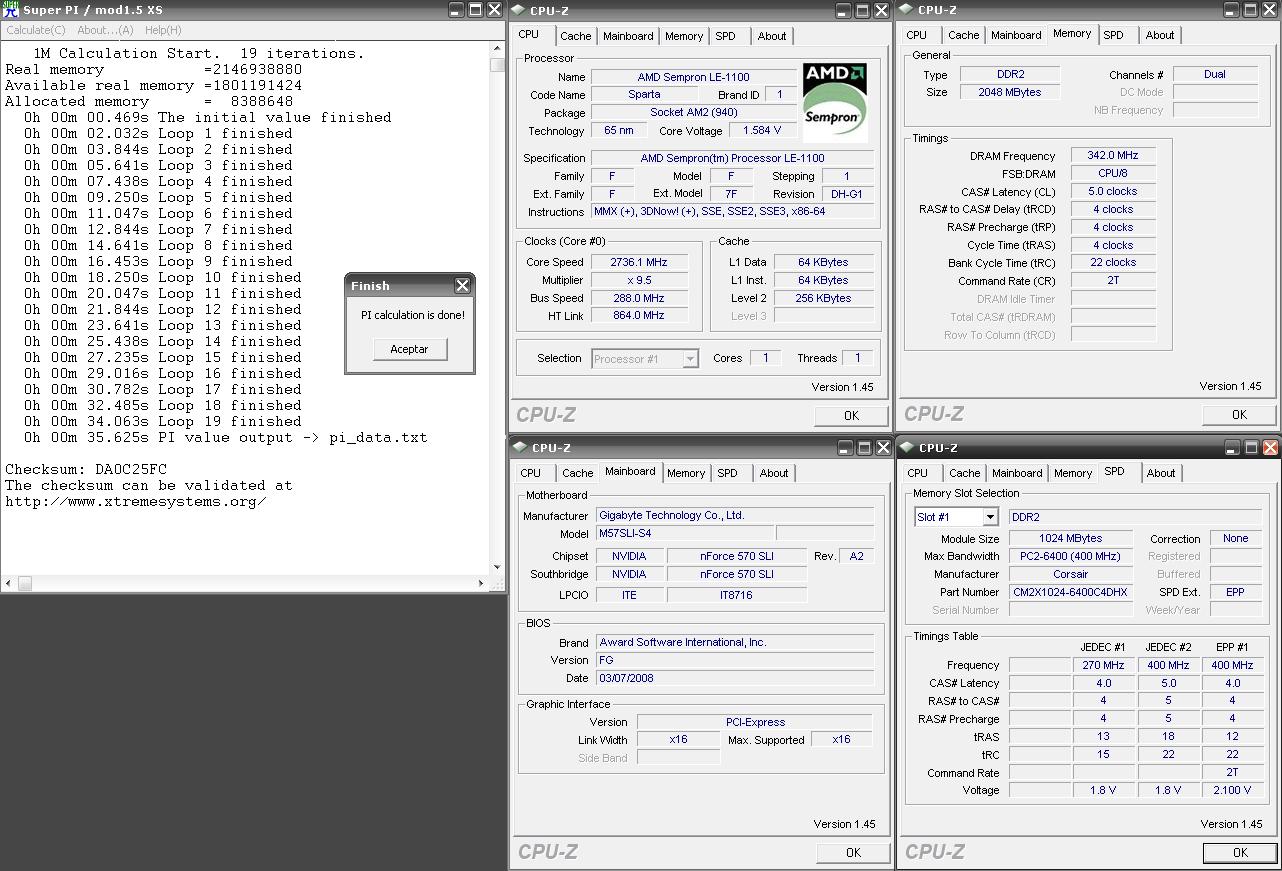1282x871 pixels.
Task: Maximize the Super PI window
Action: (476, 10)
